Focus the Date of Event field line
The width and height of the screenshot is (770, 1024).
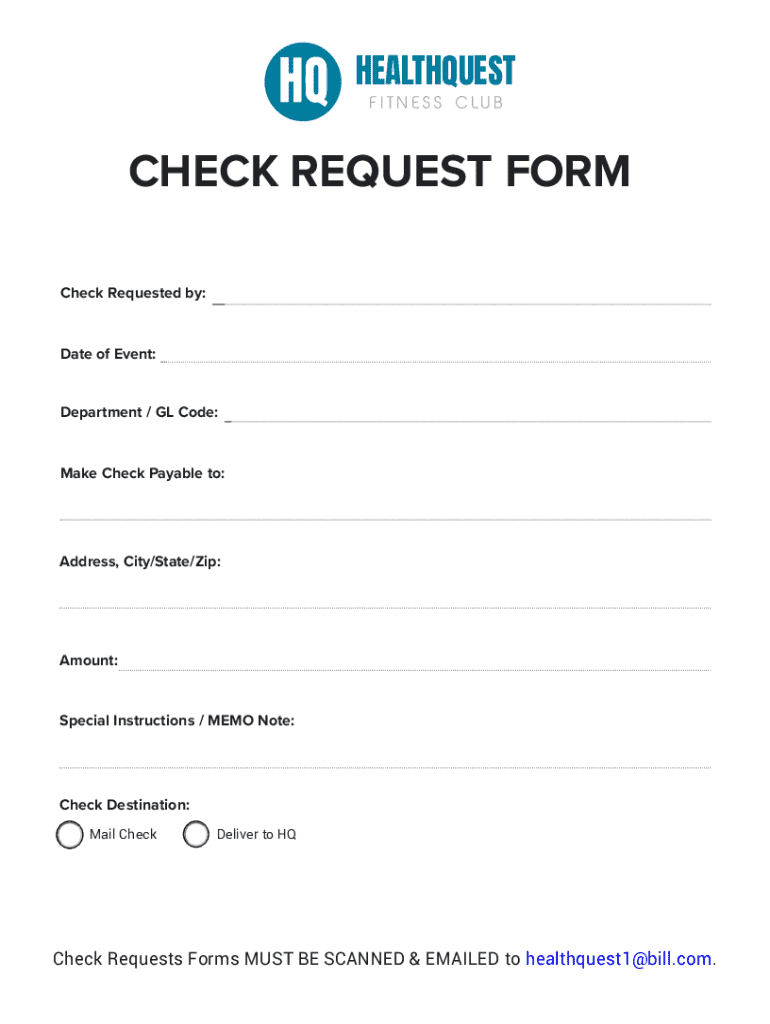435,358
